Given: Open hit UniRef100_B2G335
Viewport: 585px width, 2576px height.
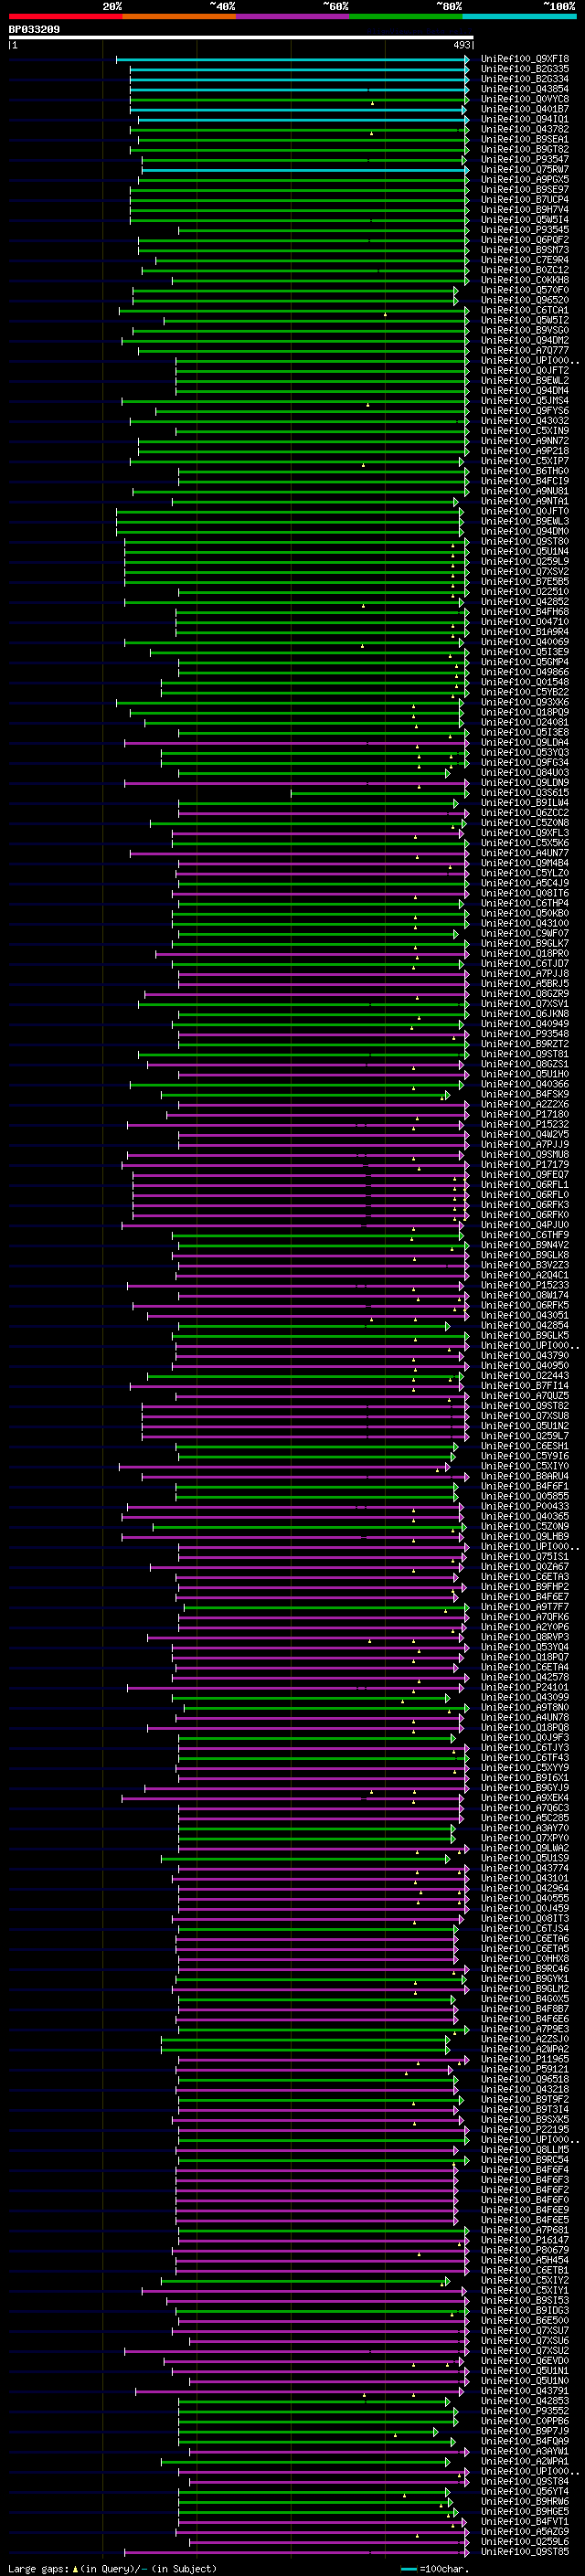Looking at the screenshot, I should pos(525,69).
